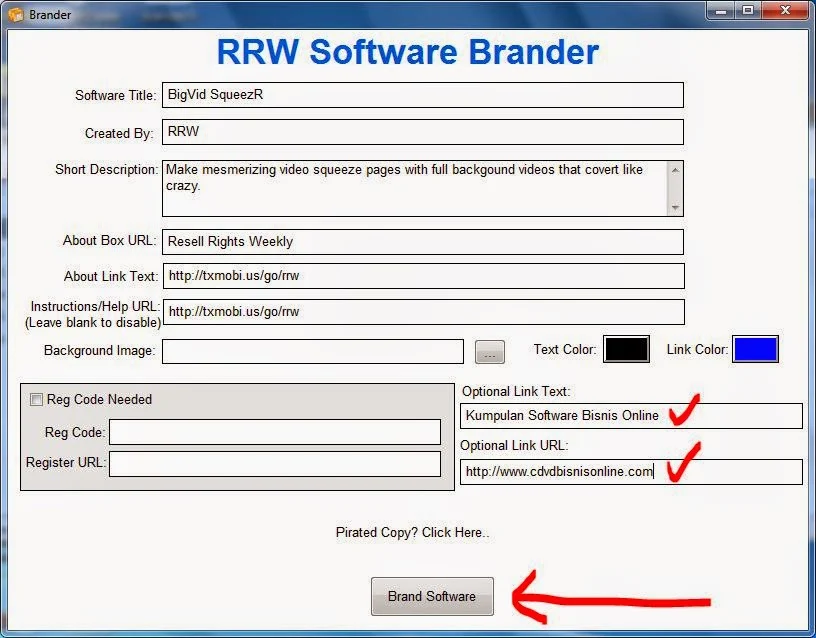
Task: Browse for background image with ellipsis button
Action: pyautogui.click(x=490, y=352)
